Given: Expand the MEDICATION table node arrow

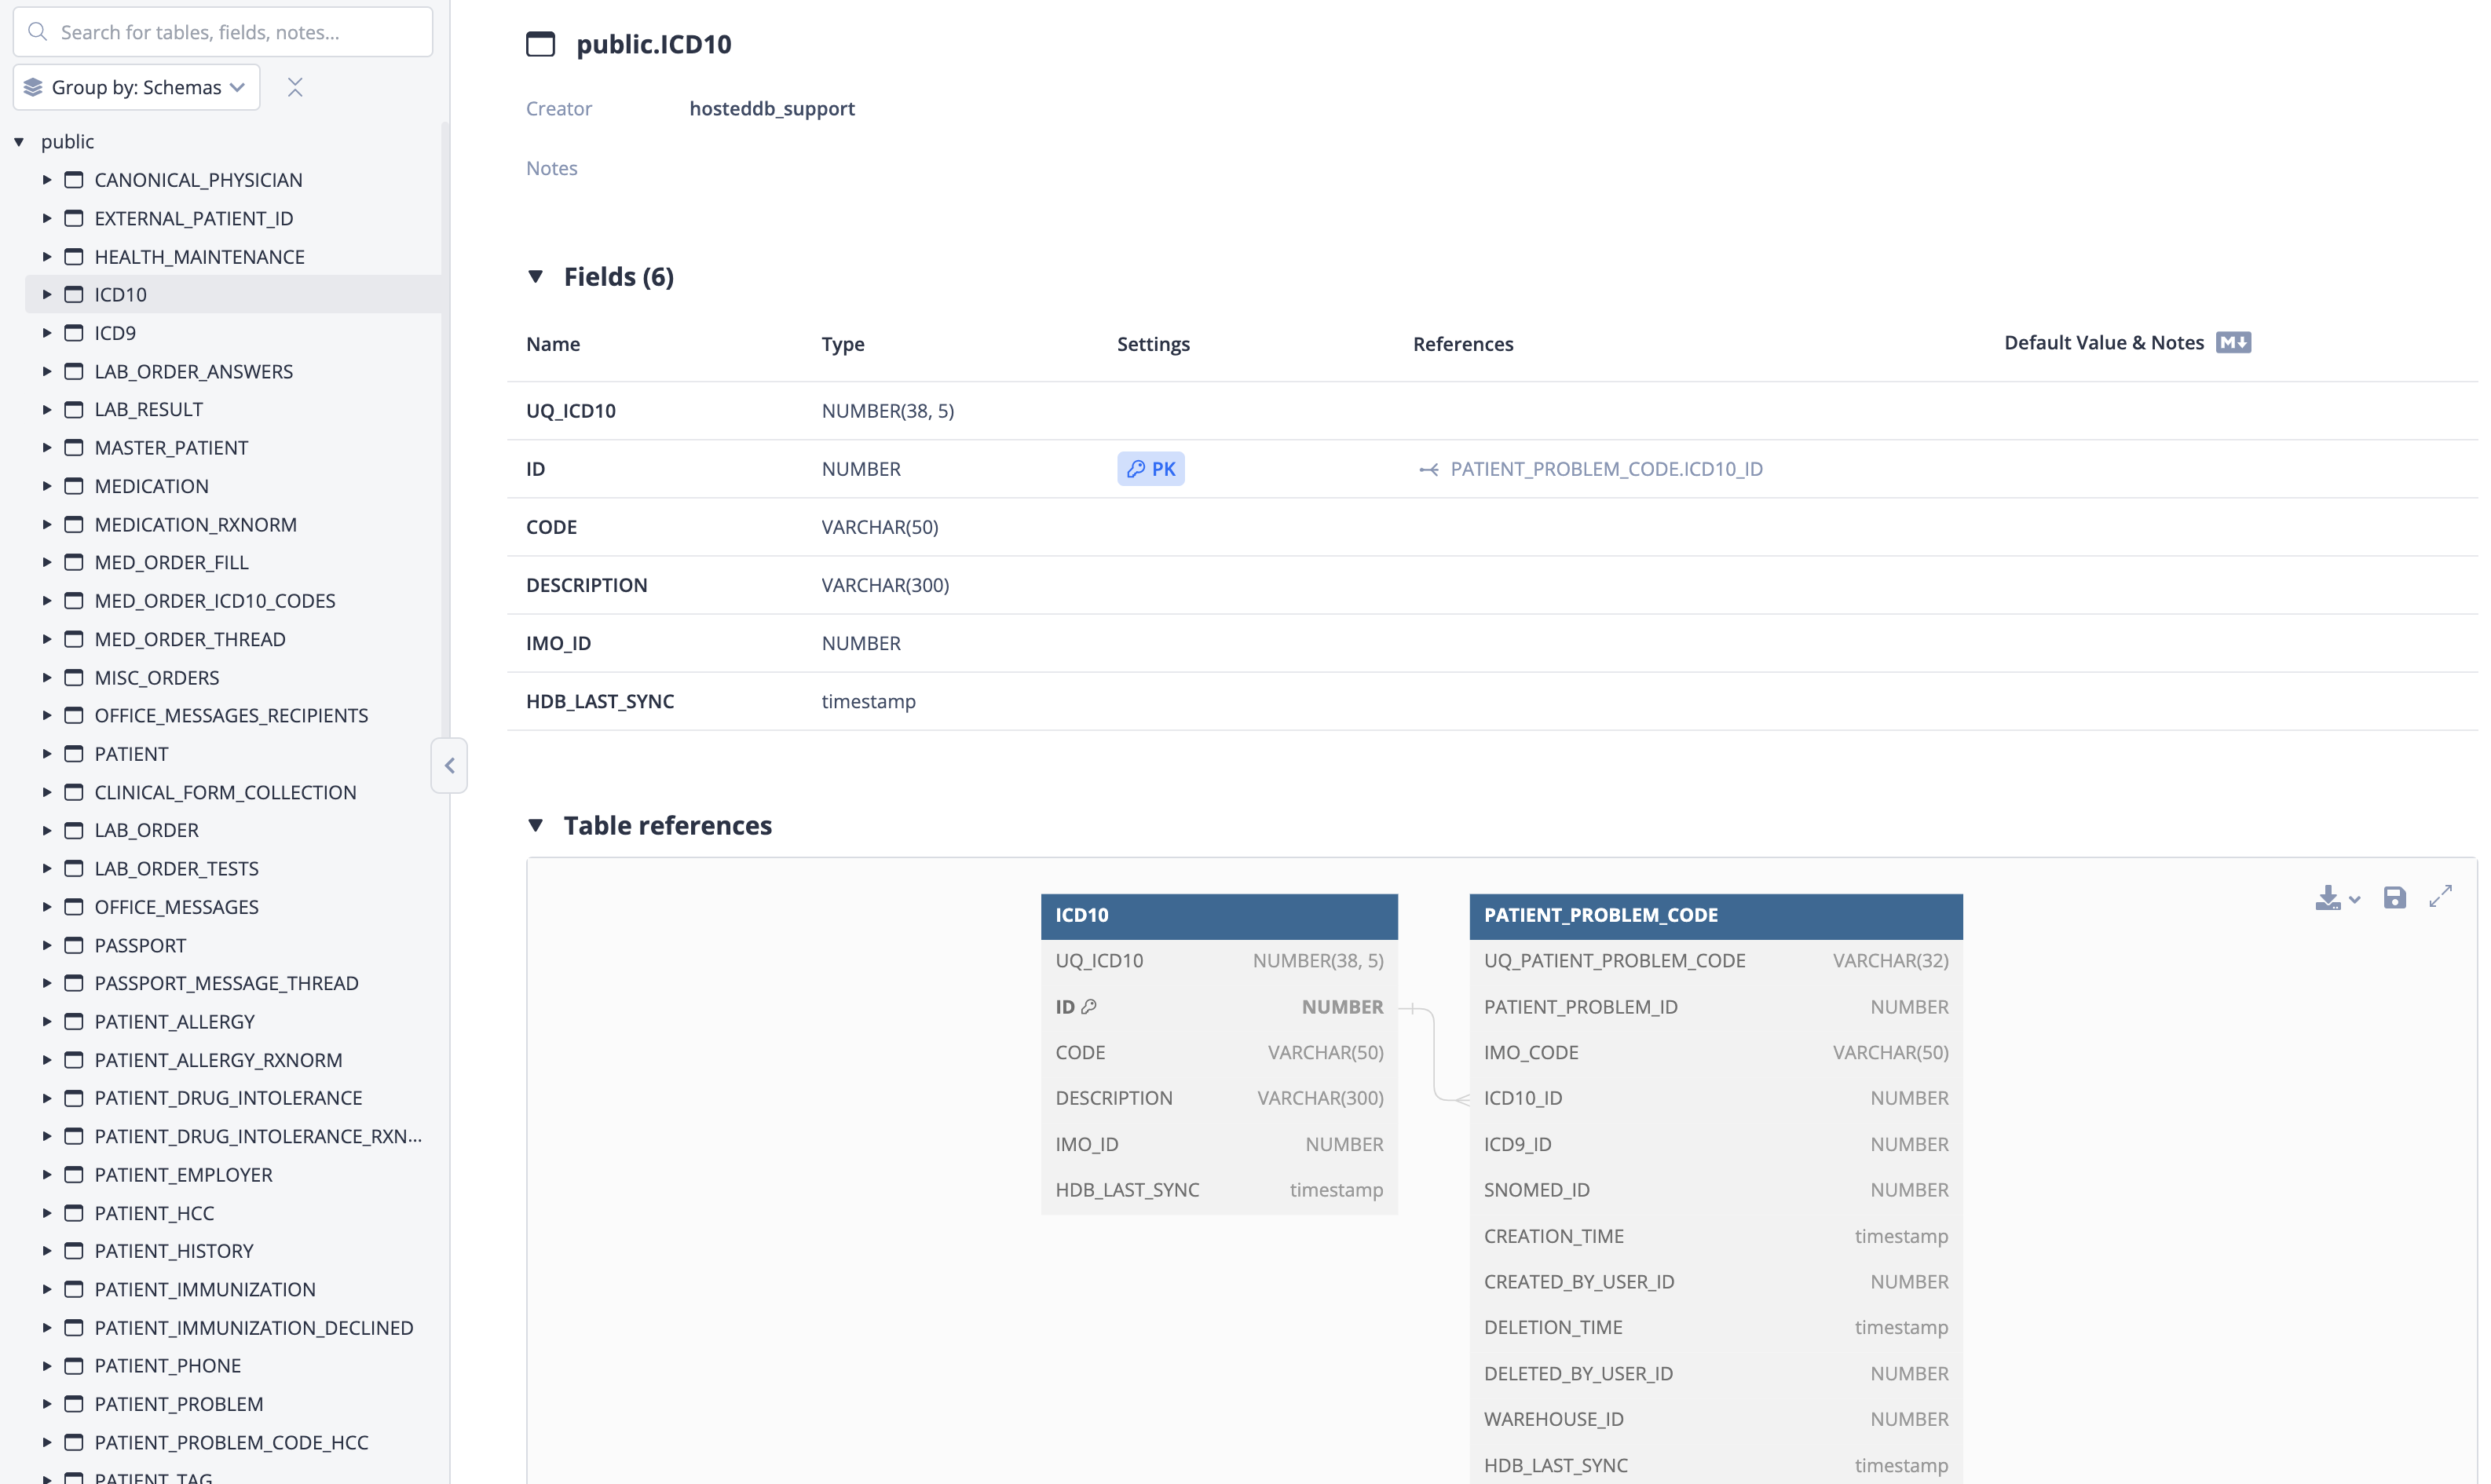Looking at the screenshot, I should (x=47, y=487).
